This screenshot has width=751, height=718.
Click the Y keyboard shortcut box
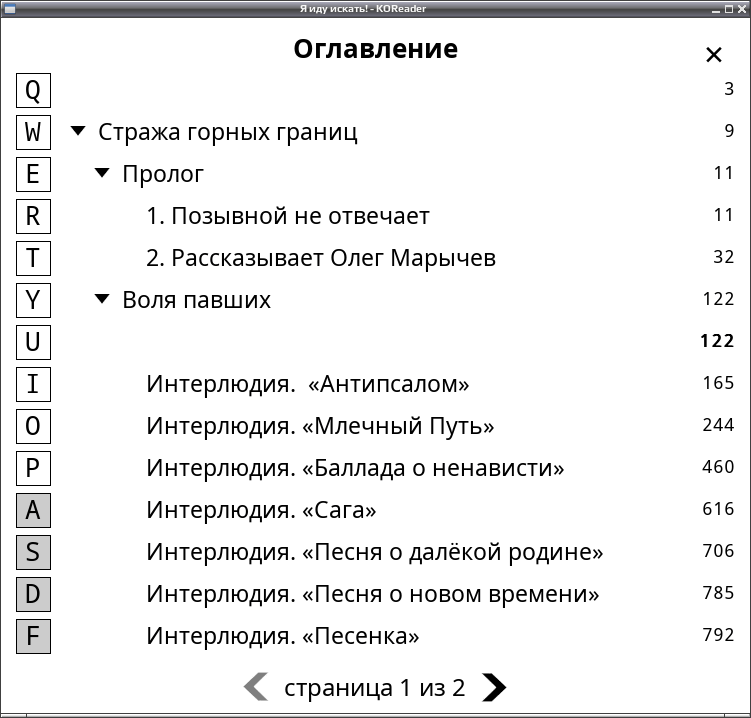coord(34,300)
